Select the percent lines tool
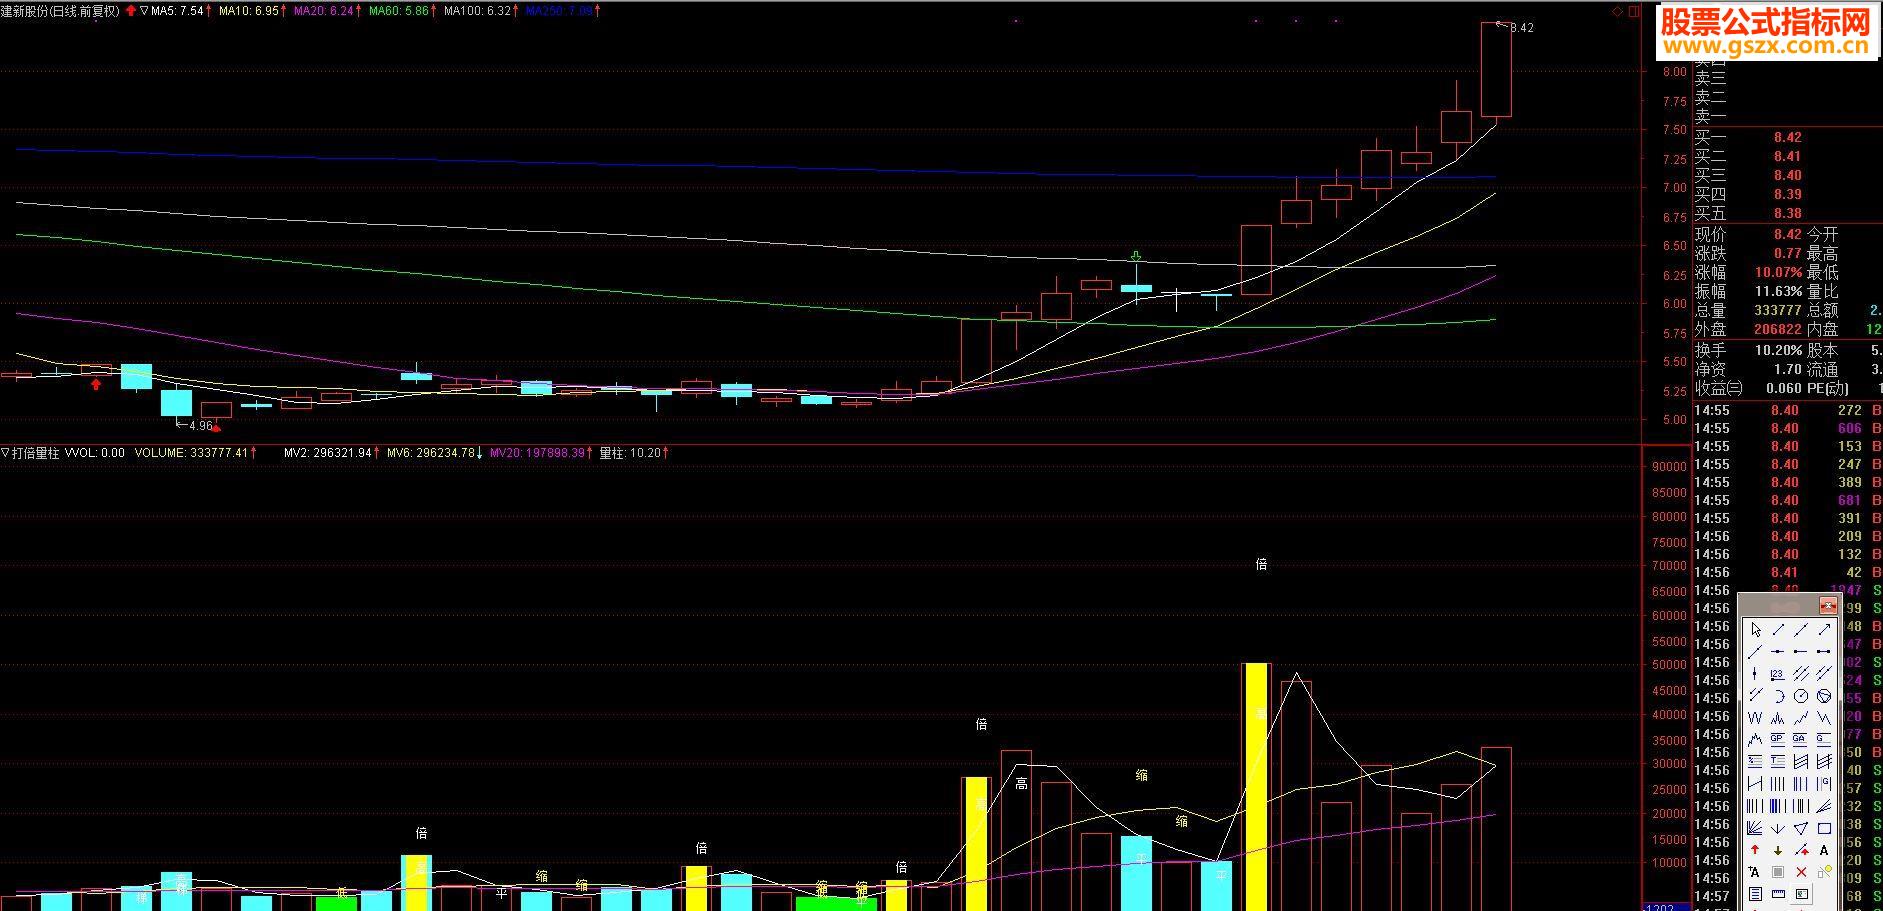 [x=1755, y=760]
